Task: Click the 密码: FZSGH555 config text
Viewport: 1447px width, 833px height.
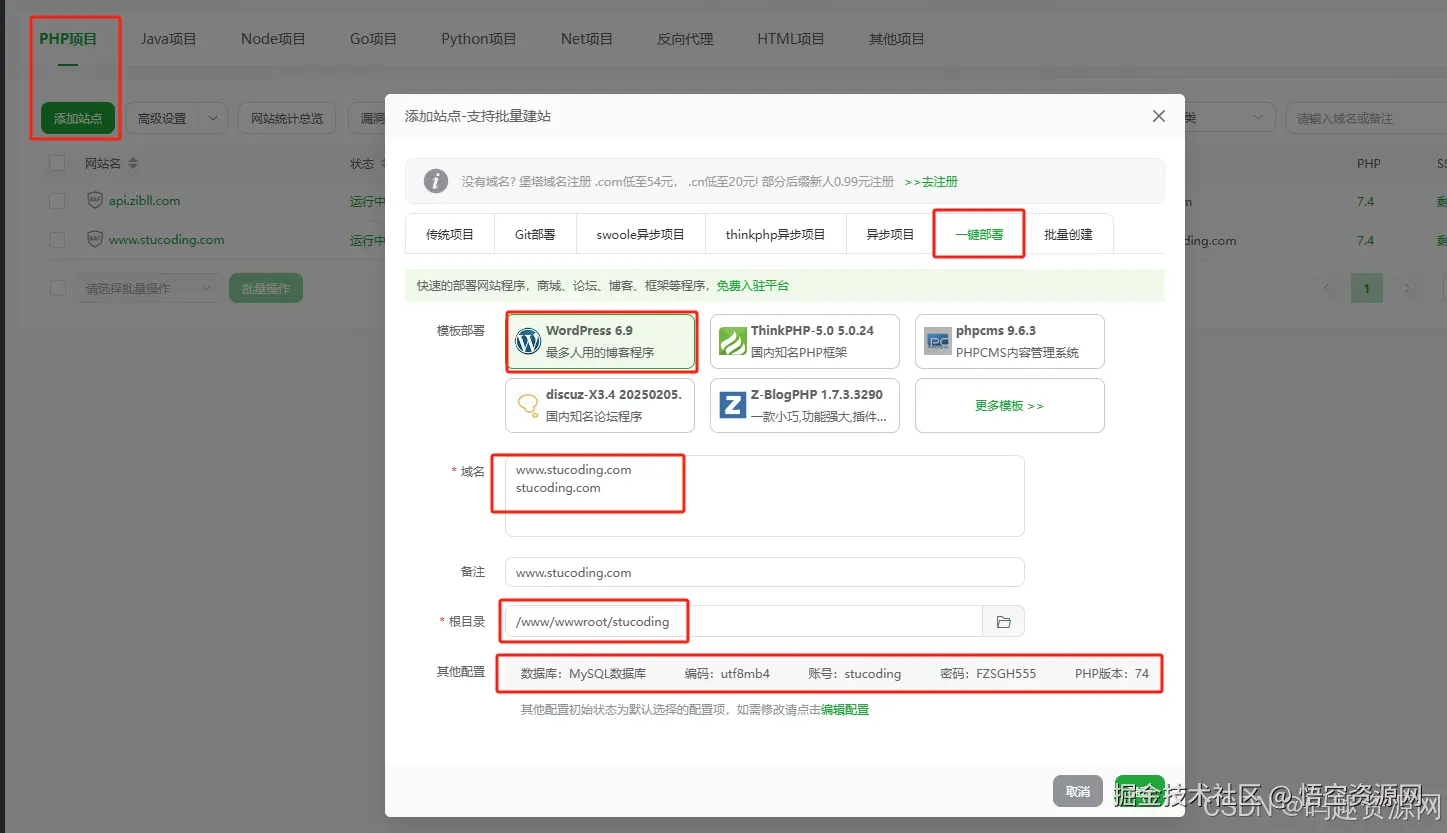Action: (x=988, y=673)
